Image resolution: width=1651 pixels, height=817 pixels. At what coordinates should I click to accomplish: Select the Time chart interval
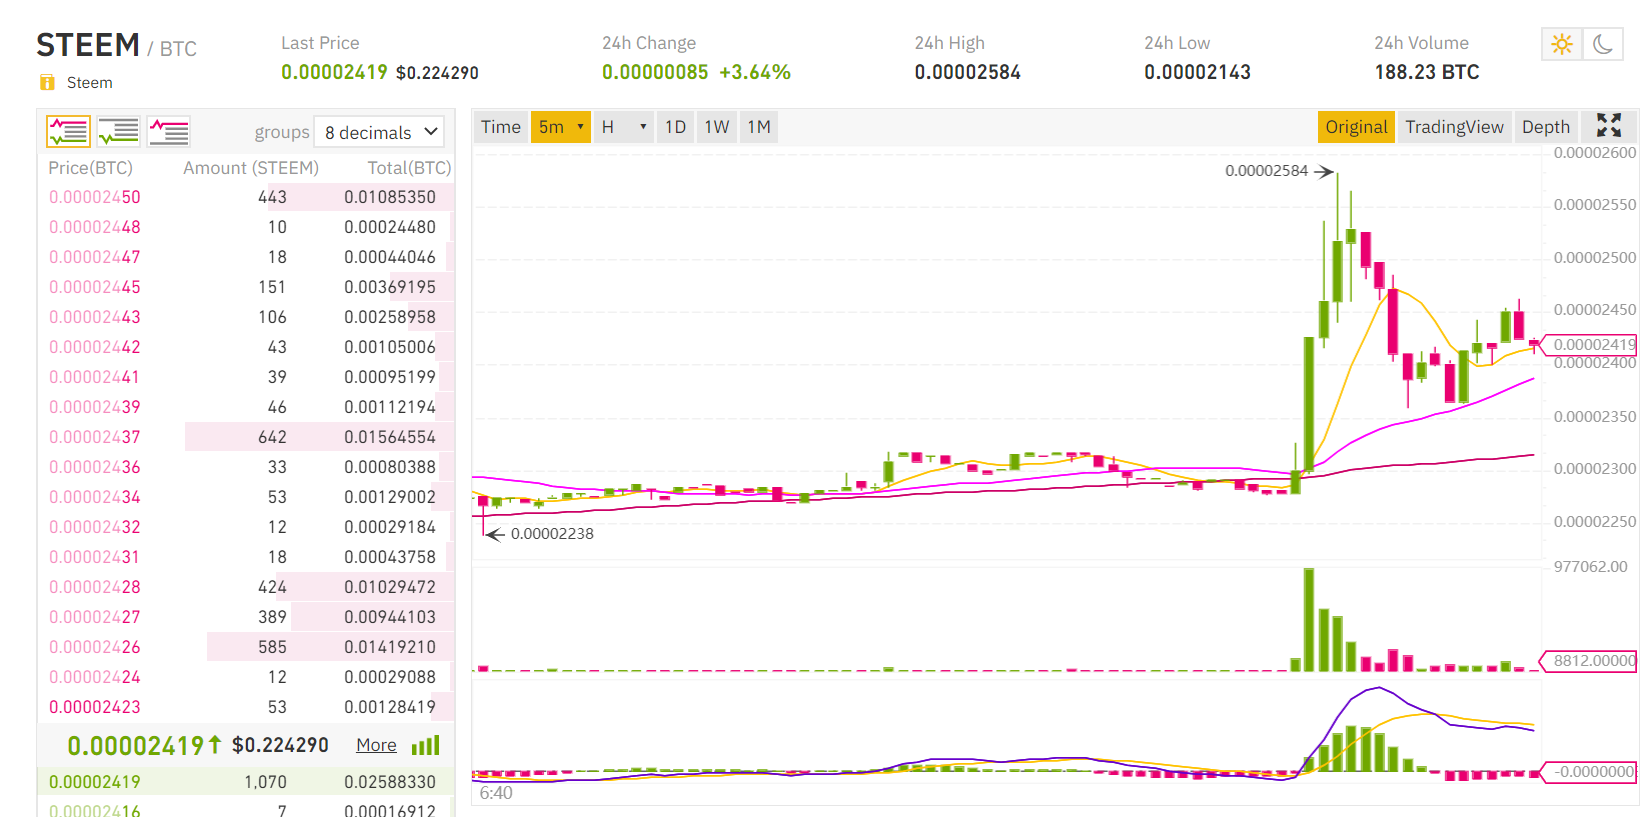[x=501, y=127]
